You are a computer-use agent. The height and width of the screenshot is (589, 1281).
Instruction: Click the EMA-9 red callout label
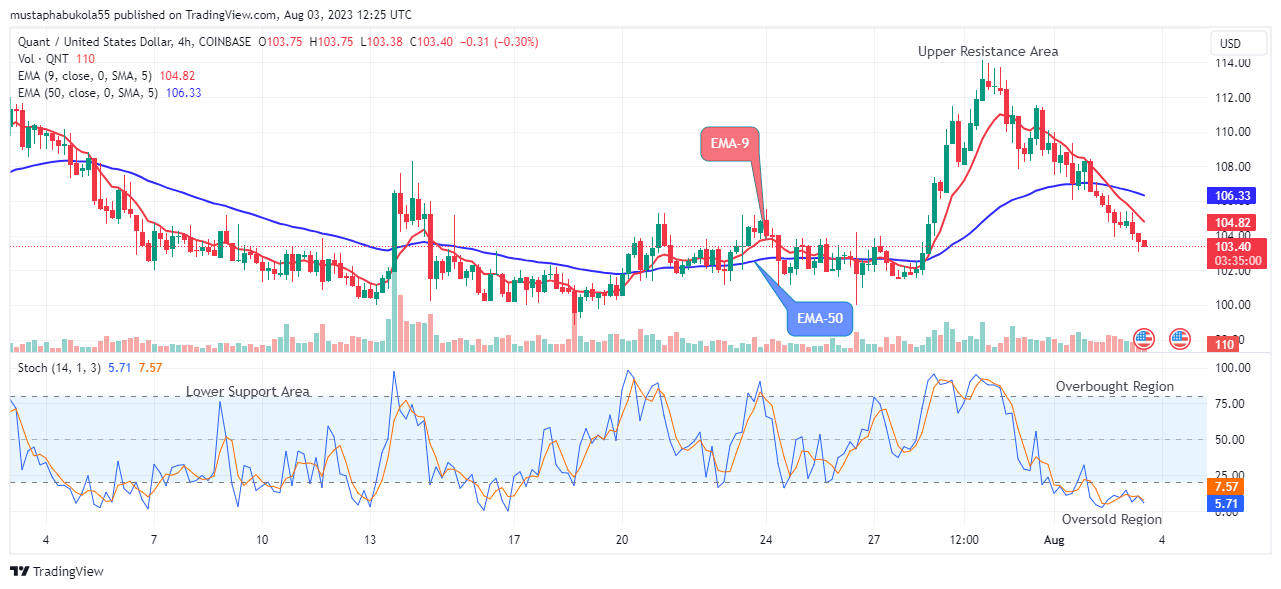coord(730,144)
